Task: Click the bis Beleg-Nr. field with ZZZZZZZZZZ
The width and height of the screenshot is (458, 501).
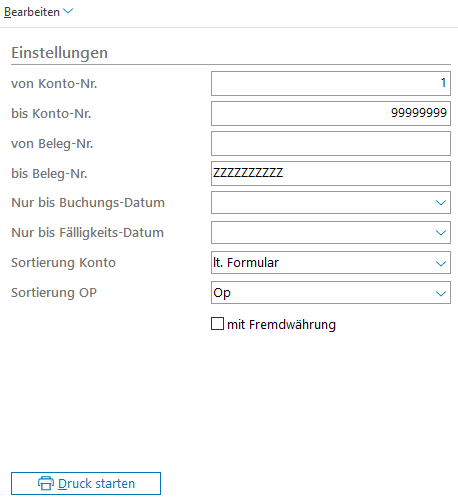Action: point(331,173)
